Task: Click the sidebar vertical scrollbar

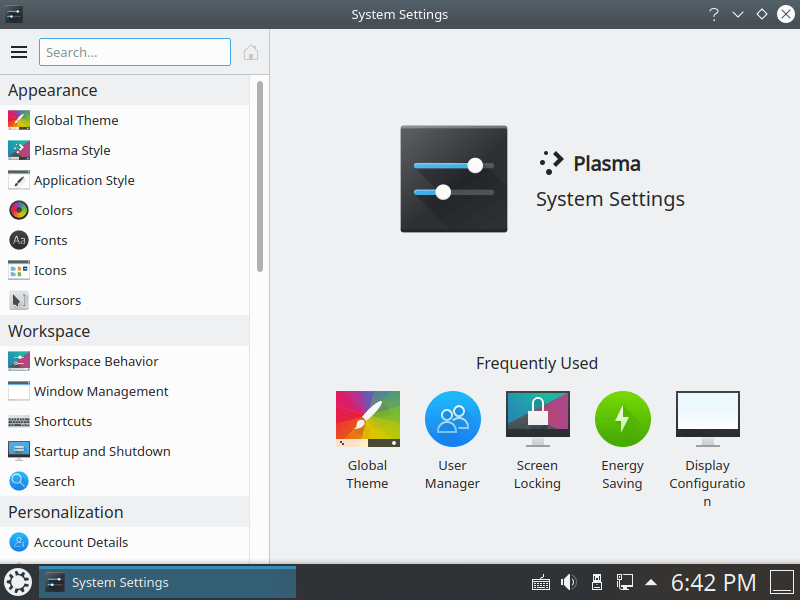Action: pos(260,175)
